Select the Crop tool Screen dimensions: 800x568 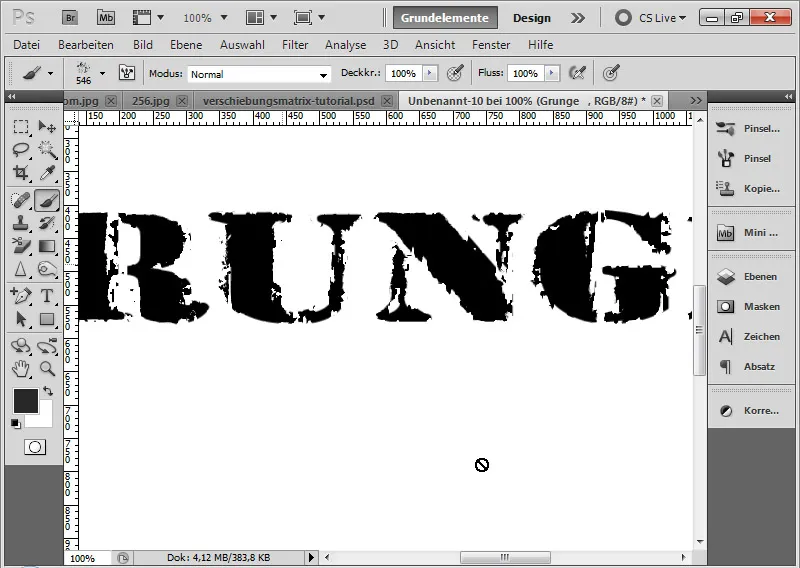[x=21, y=173]
